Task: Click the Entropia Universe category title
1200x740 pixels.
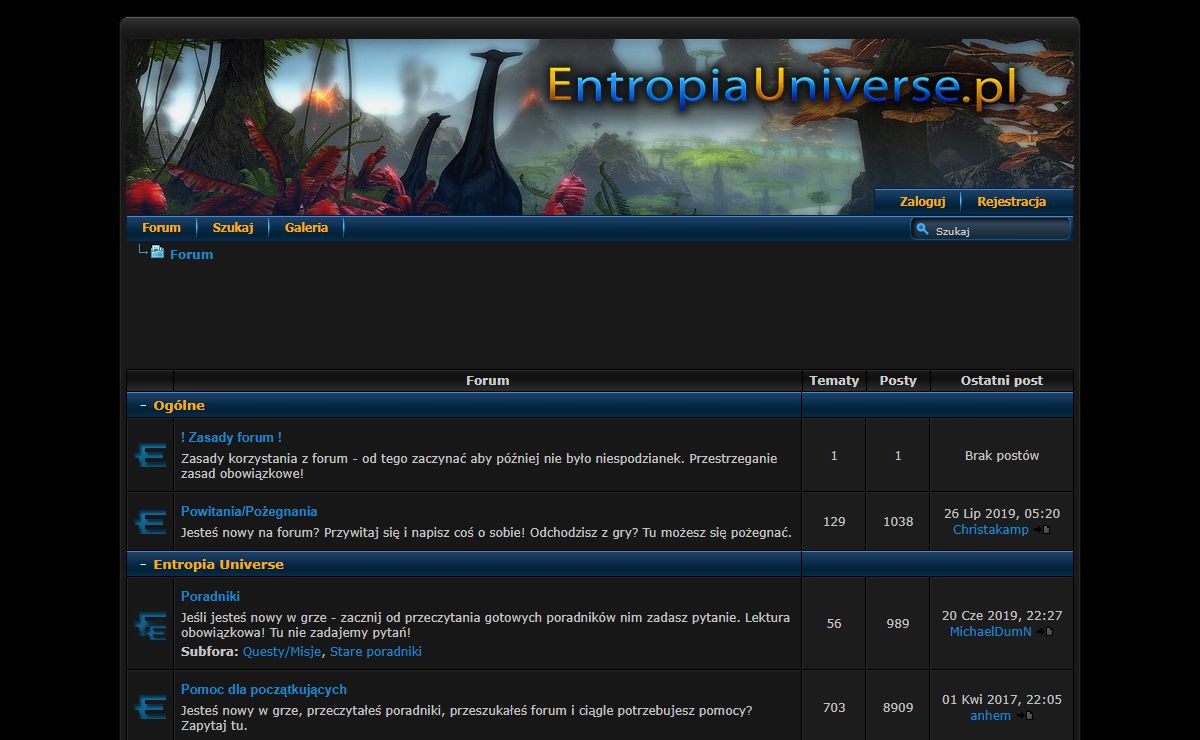Action: (218, 564)
